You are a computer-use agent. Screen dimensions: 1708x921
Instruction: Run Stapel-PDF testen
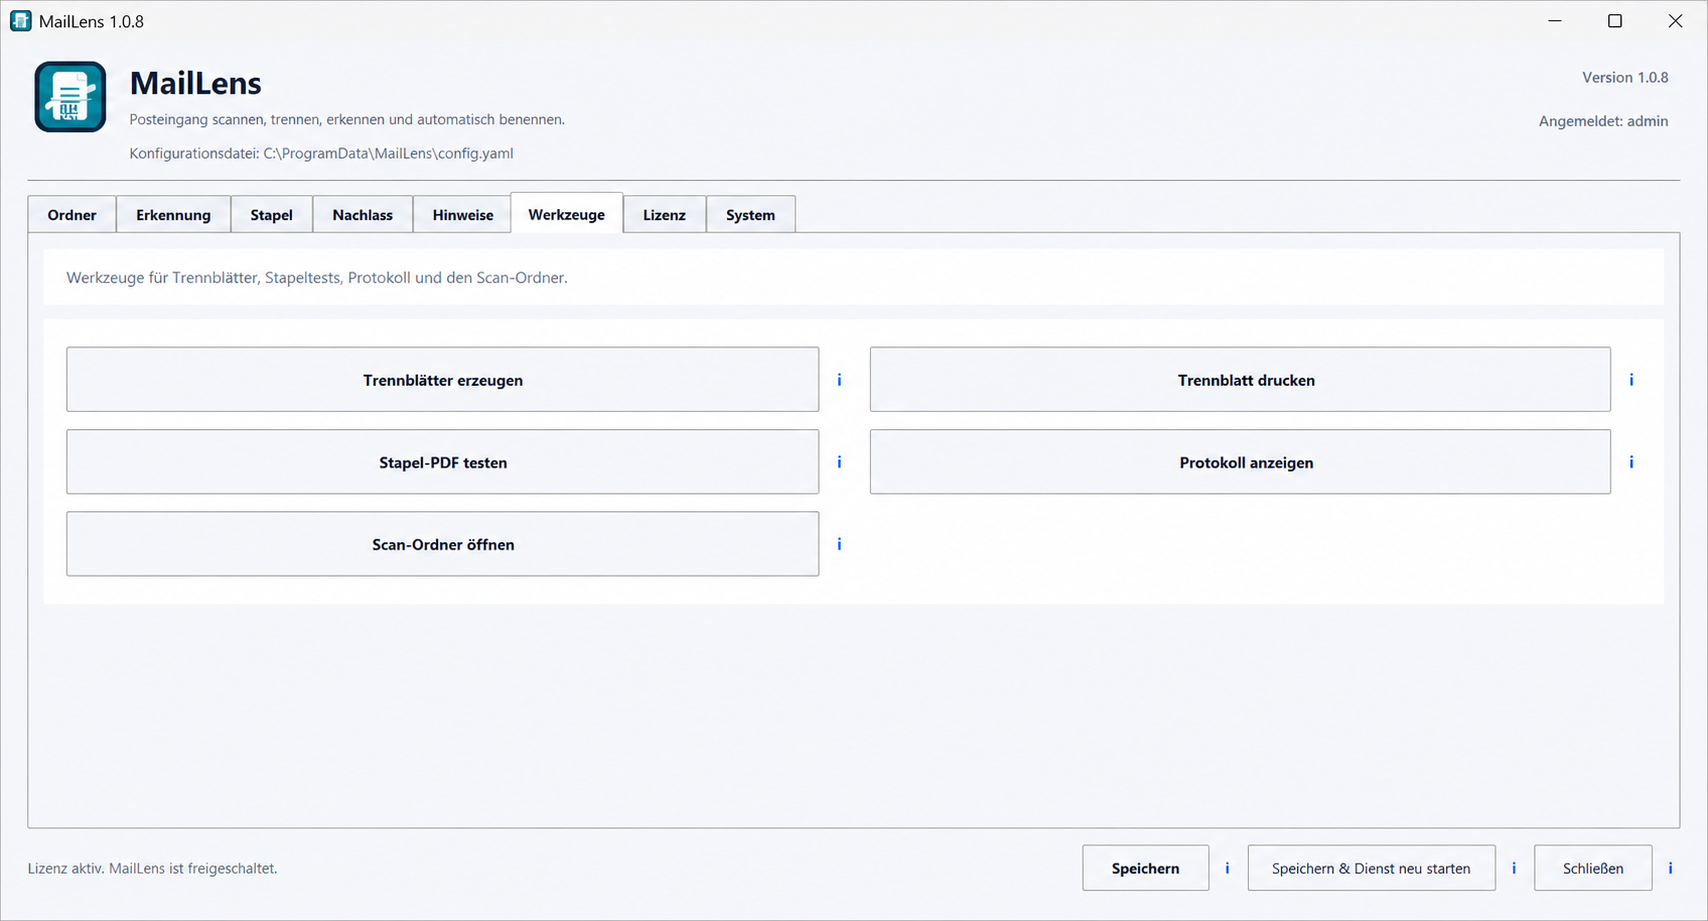443,462
